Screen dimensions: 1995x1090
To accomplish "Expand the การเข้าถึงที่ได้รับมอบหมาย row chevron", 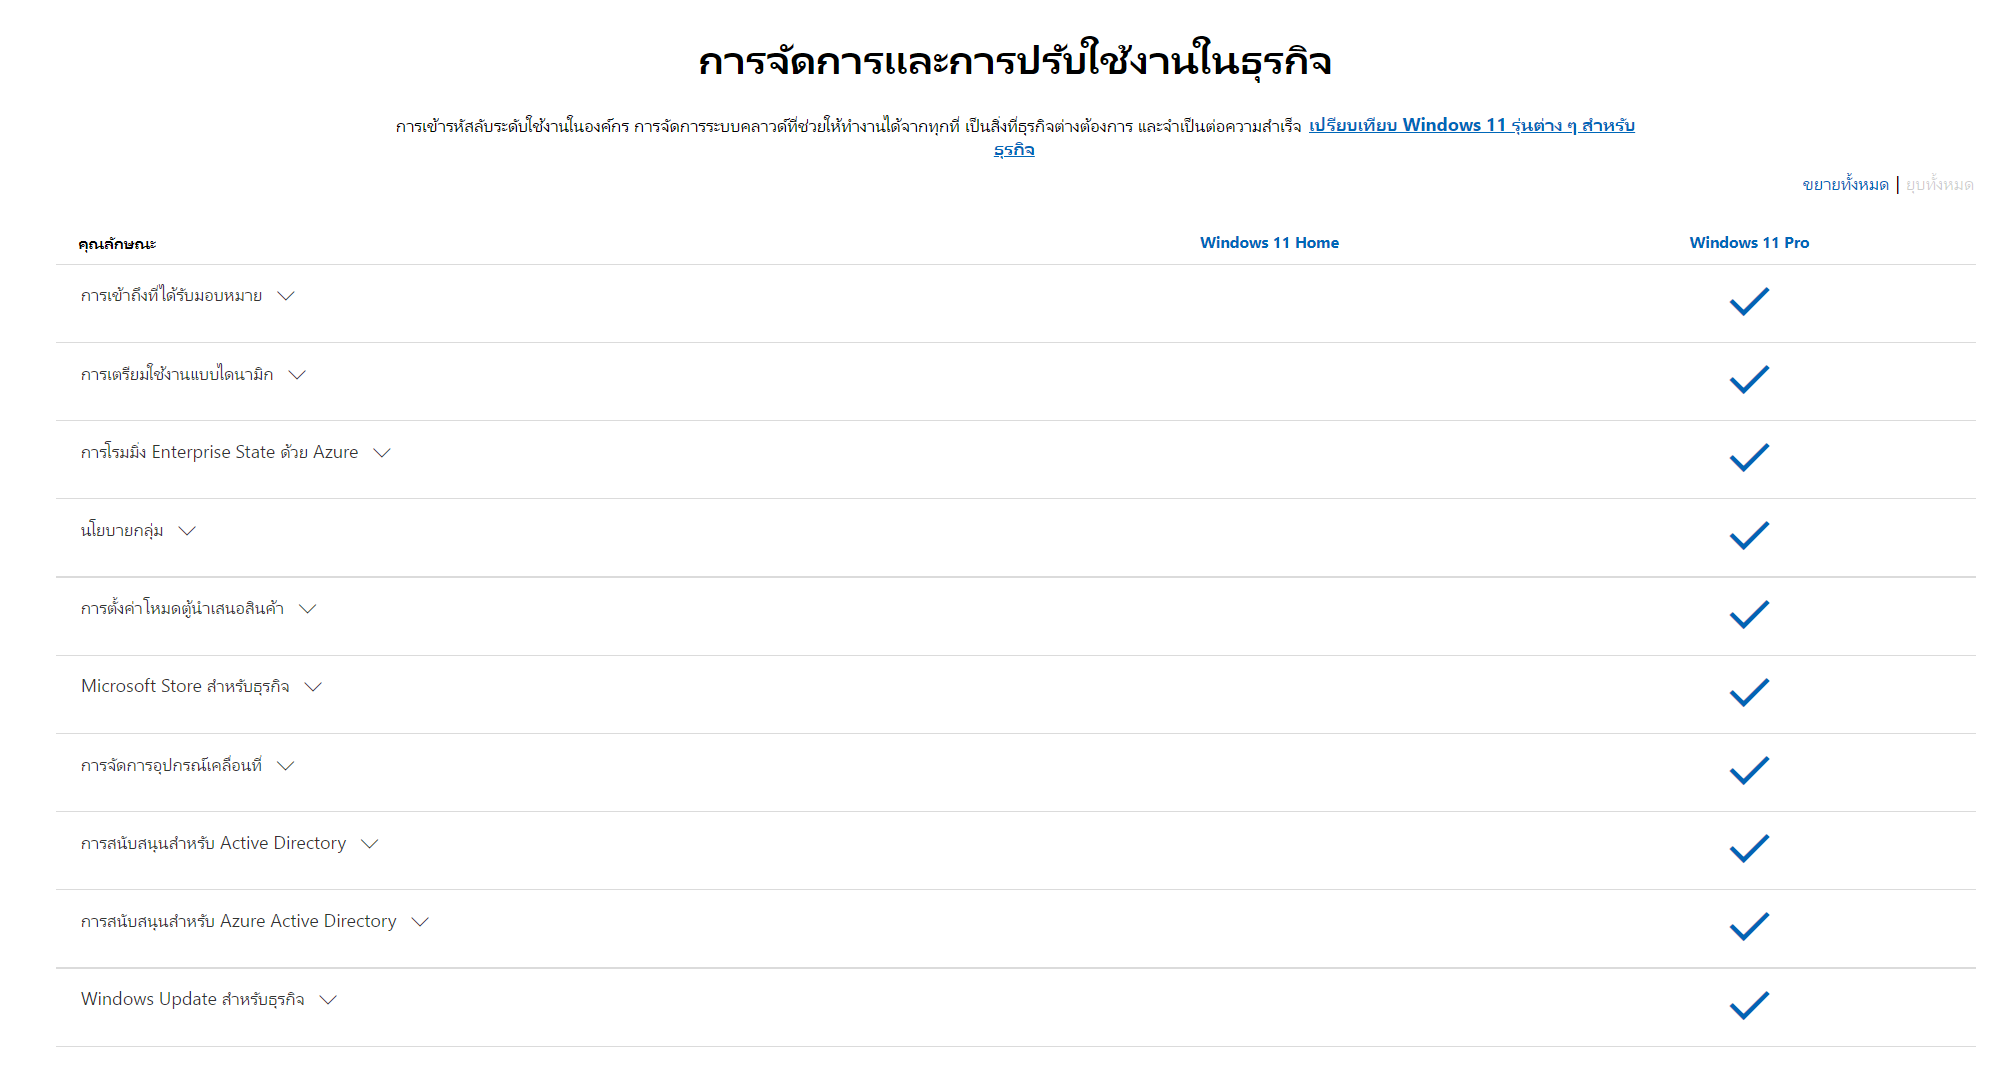I will coord(286,296).
